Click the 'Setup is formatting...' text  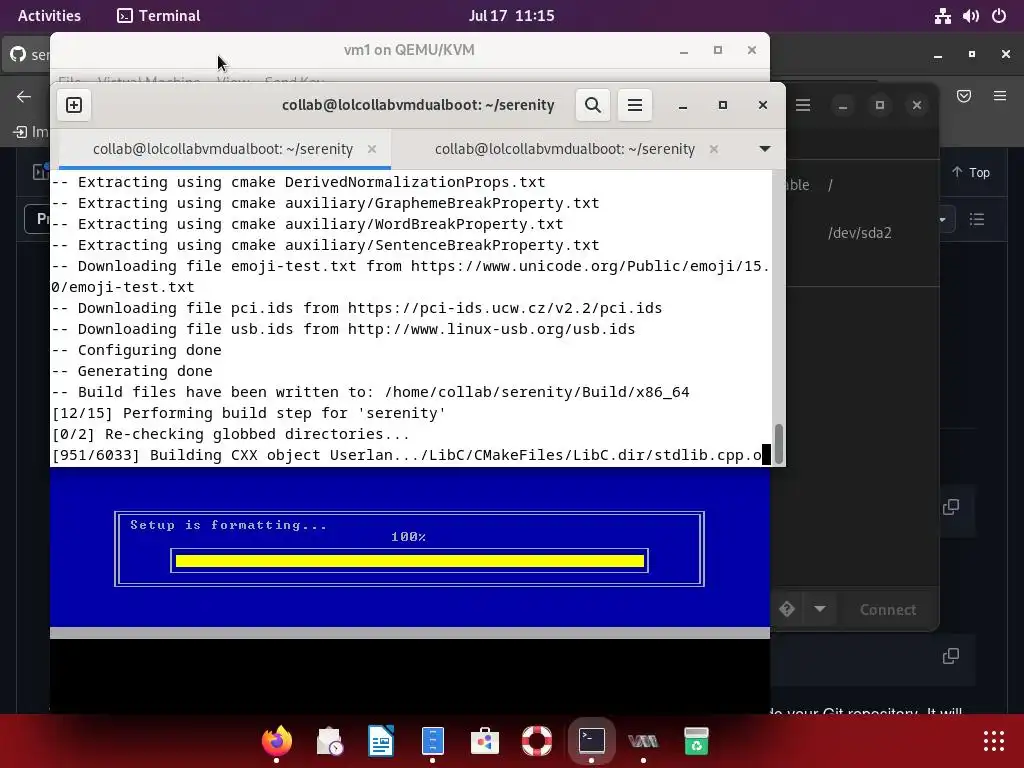[228, 525]
